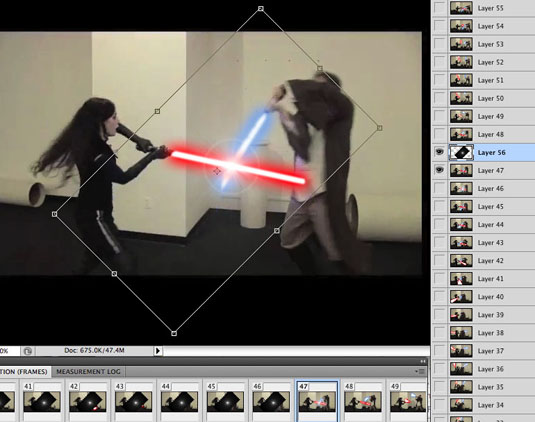
Task: Select animation frame 44
Action: (179, 401)
